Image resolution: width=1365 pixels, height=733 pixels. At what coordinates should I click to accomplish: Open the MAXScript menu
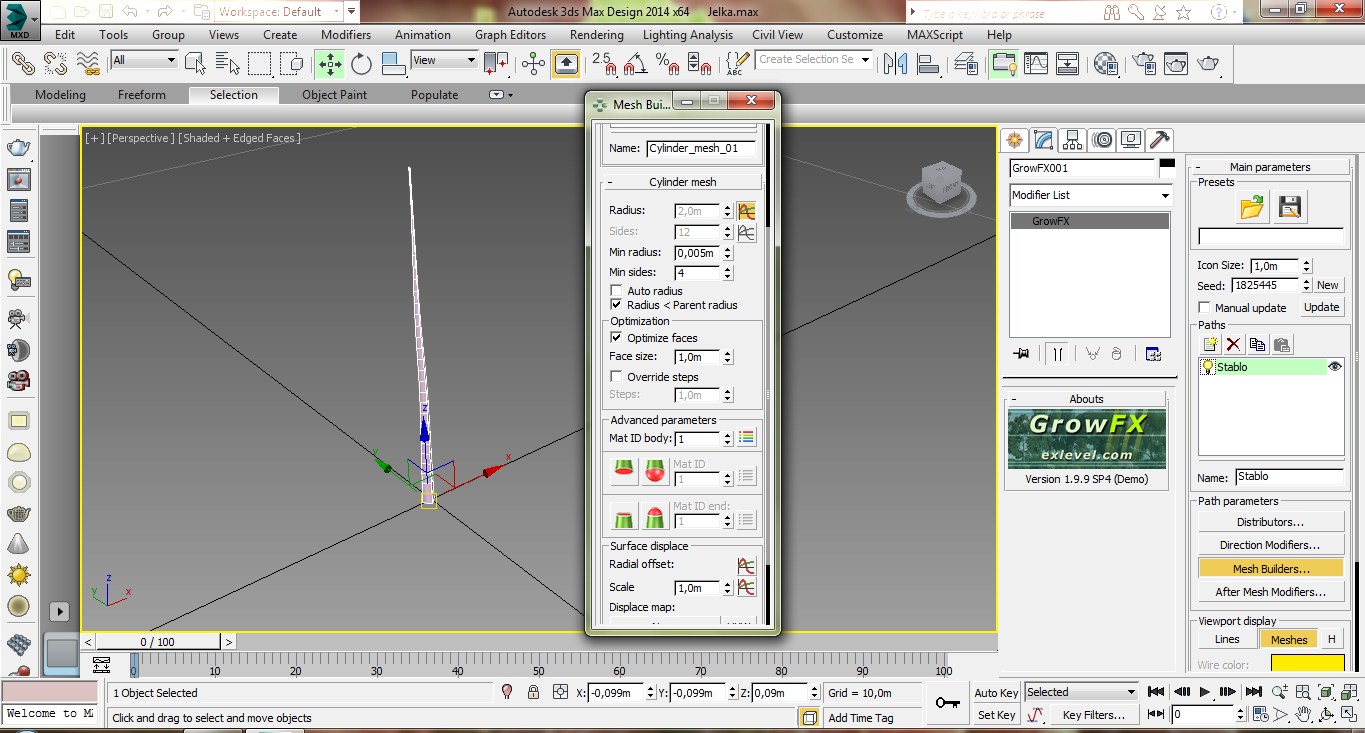click(935, 34)
